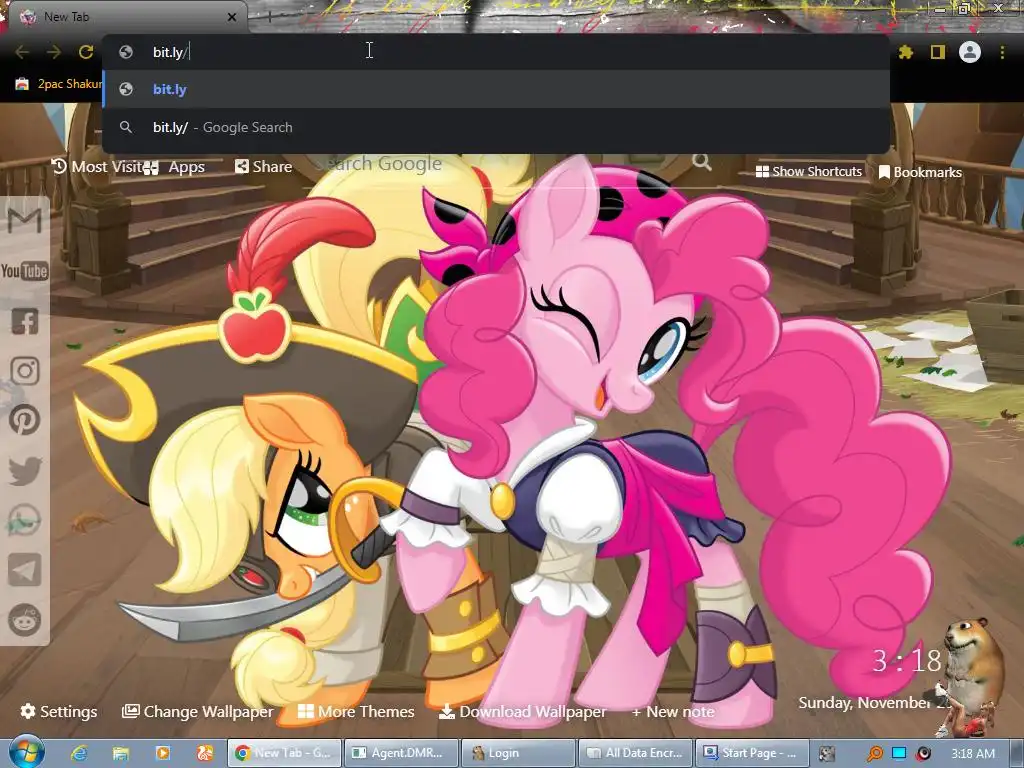Open the Reddit sidebar shortcut

(x=25, y=620)
